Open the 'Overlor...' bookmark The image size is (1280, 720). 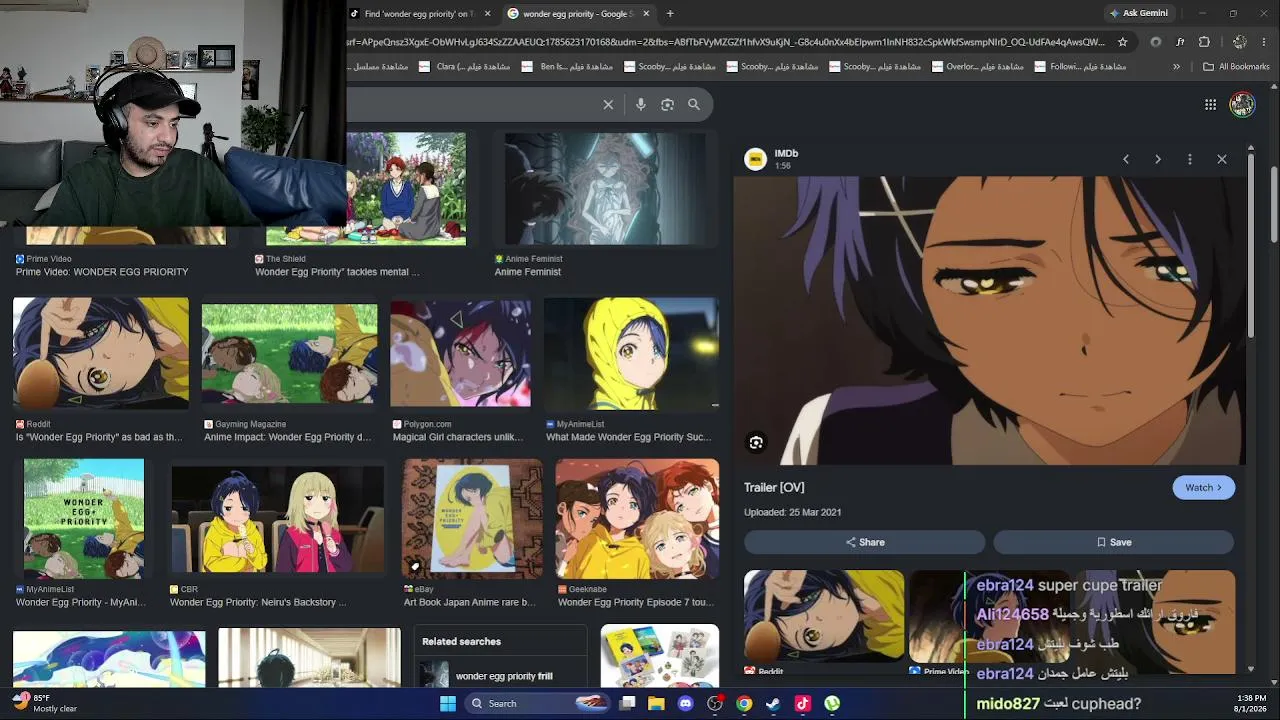[979, 67]
